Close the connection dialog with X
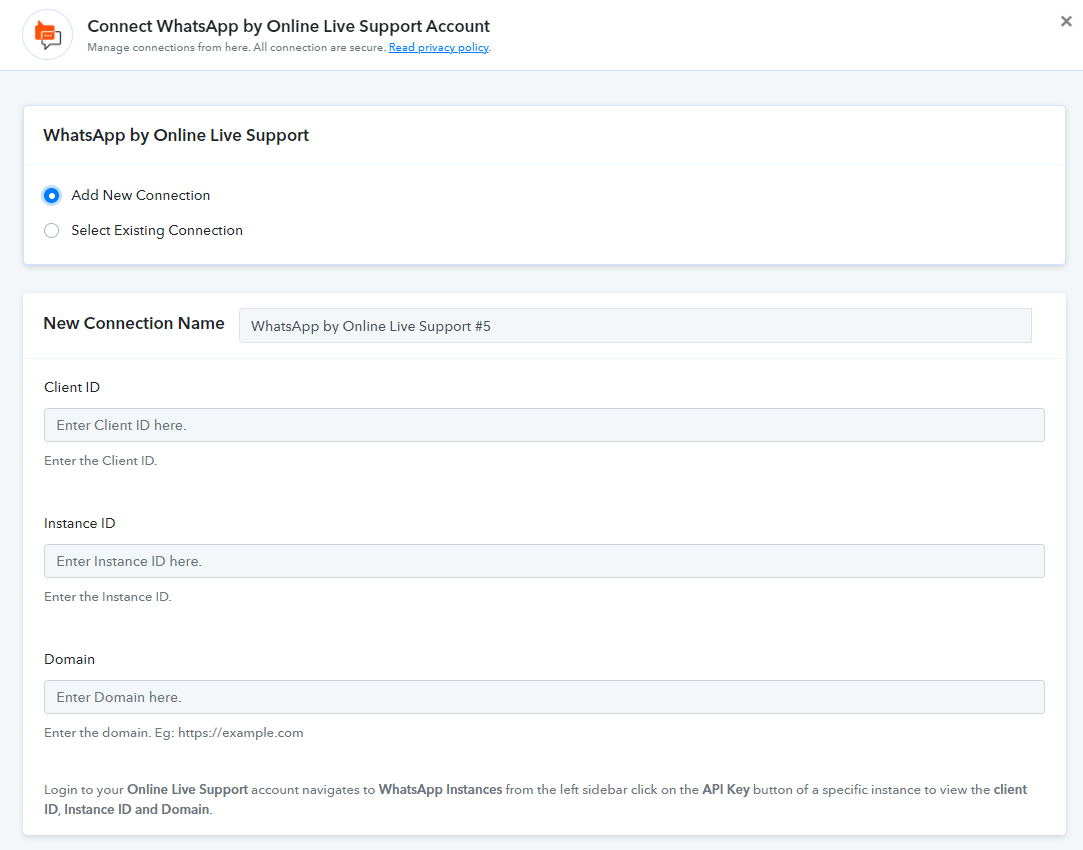The image size is (1083, 850). [1066, 21]
